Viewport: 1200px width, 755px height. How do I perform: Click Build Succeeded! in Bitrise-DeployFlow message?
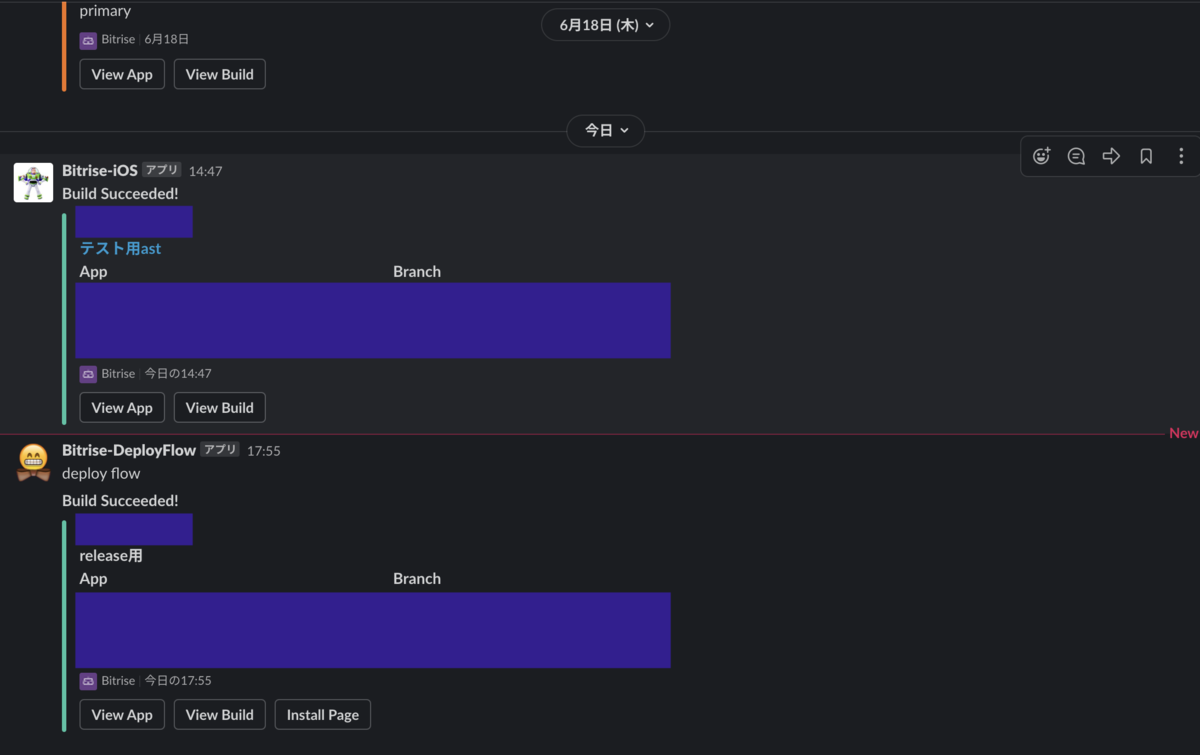[x=120, y=501]
